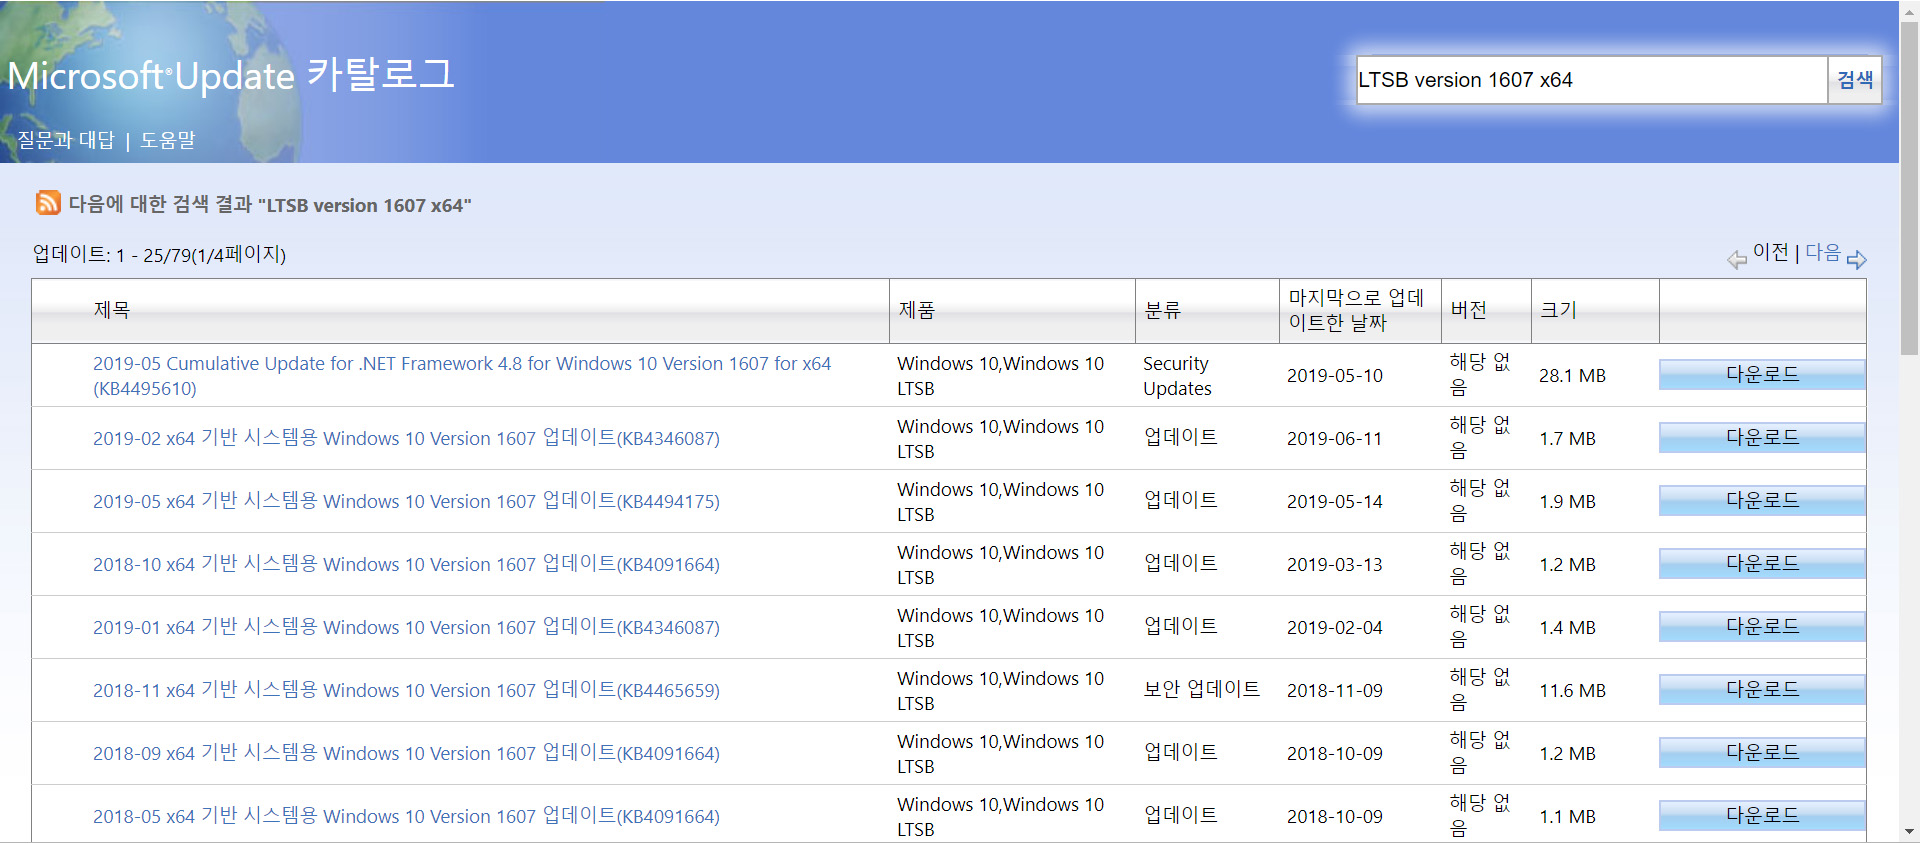Sort by the 크기 size column header
This screenshot has height=844, width=1920.
pos(1558,310)
